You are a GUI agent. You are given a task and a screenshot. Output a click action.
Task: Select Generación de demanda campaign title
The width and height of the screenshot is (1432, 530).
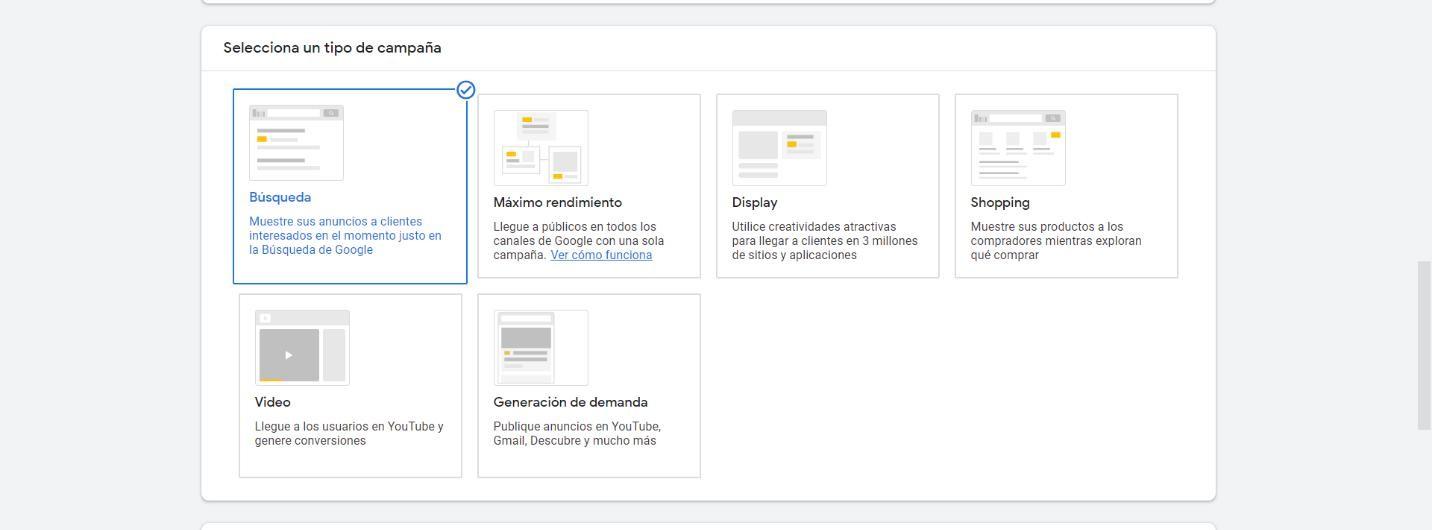click(570, 403)
